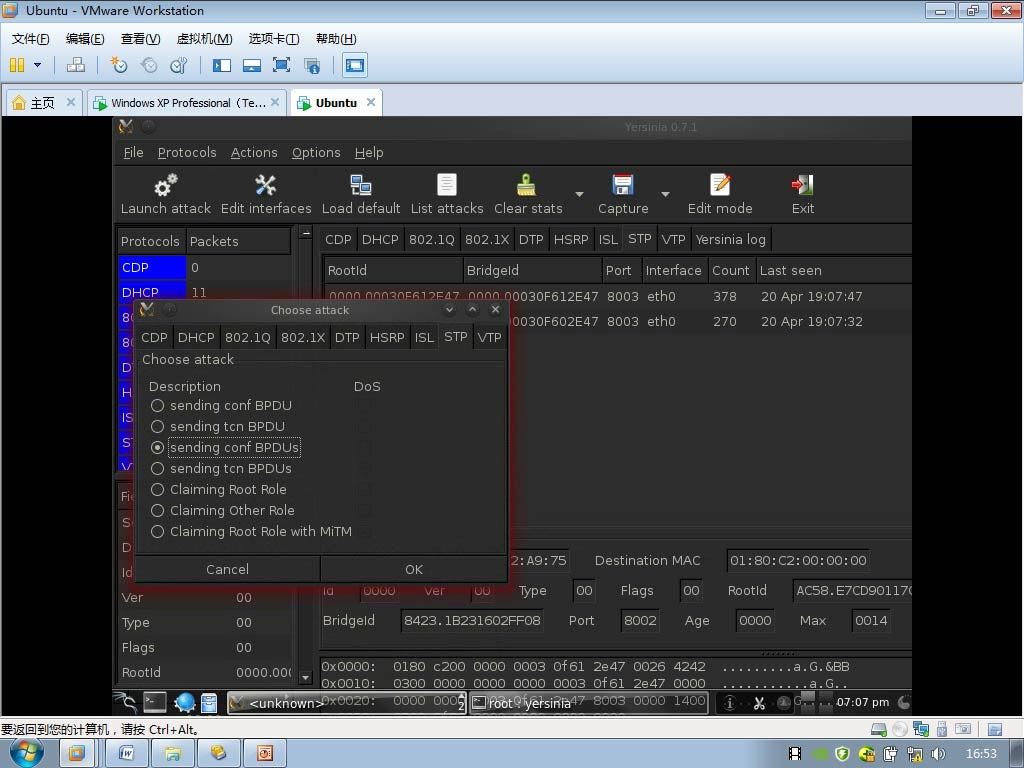Enter full screen mode via VMware toolbar icon
Viewport: 1024px width, 768px height.
[281, 65]
